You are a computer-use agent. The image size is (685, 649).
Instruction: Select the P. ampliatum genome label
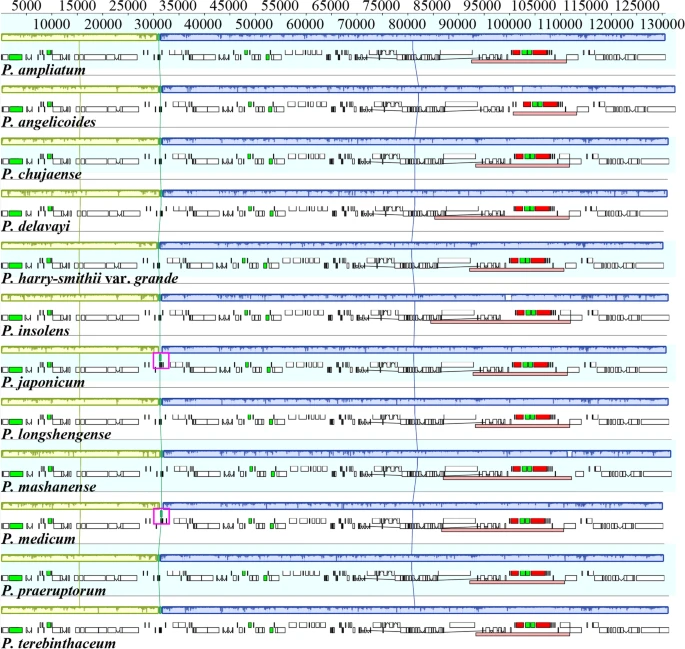tap(43, 70)
